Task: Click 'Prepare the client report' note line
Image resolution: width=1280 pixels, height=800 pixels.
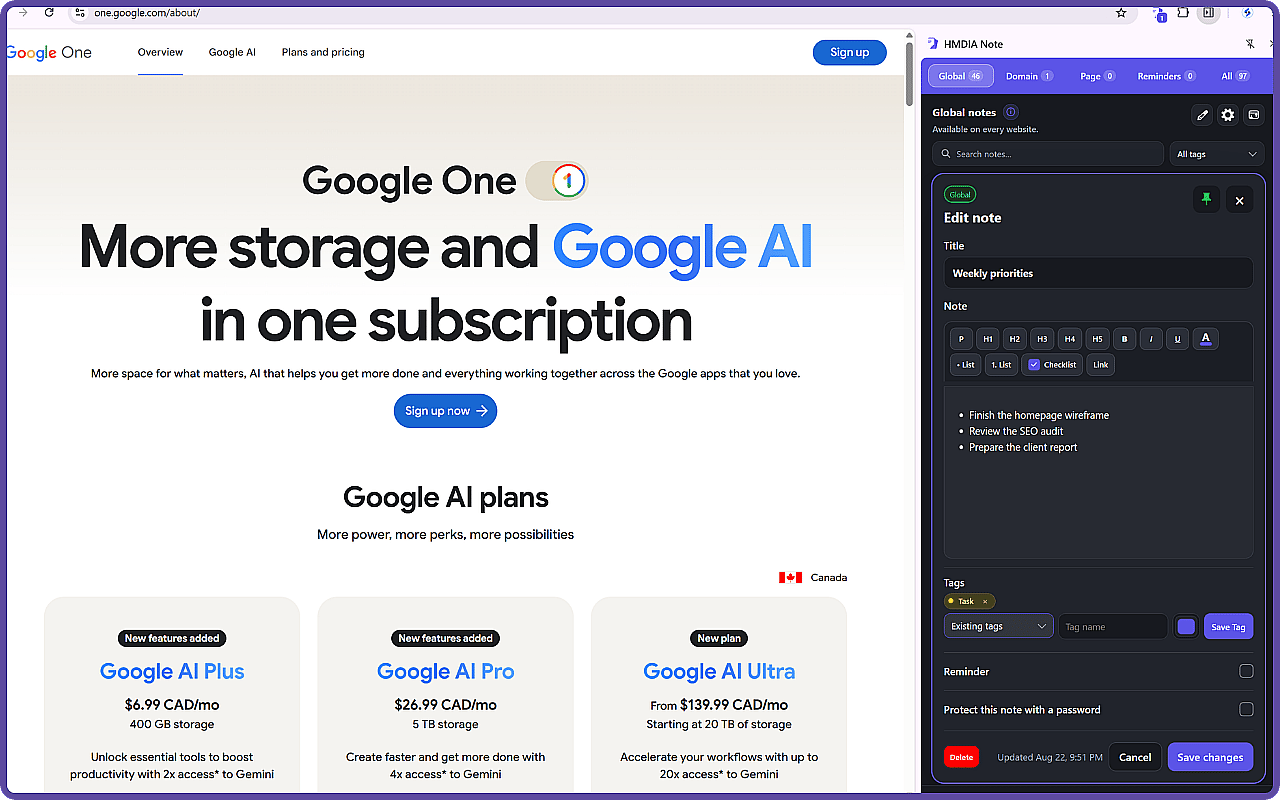Action: (1023, 447)
